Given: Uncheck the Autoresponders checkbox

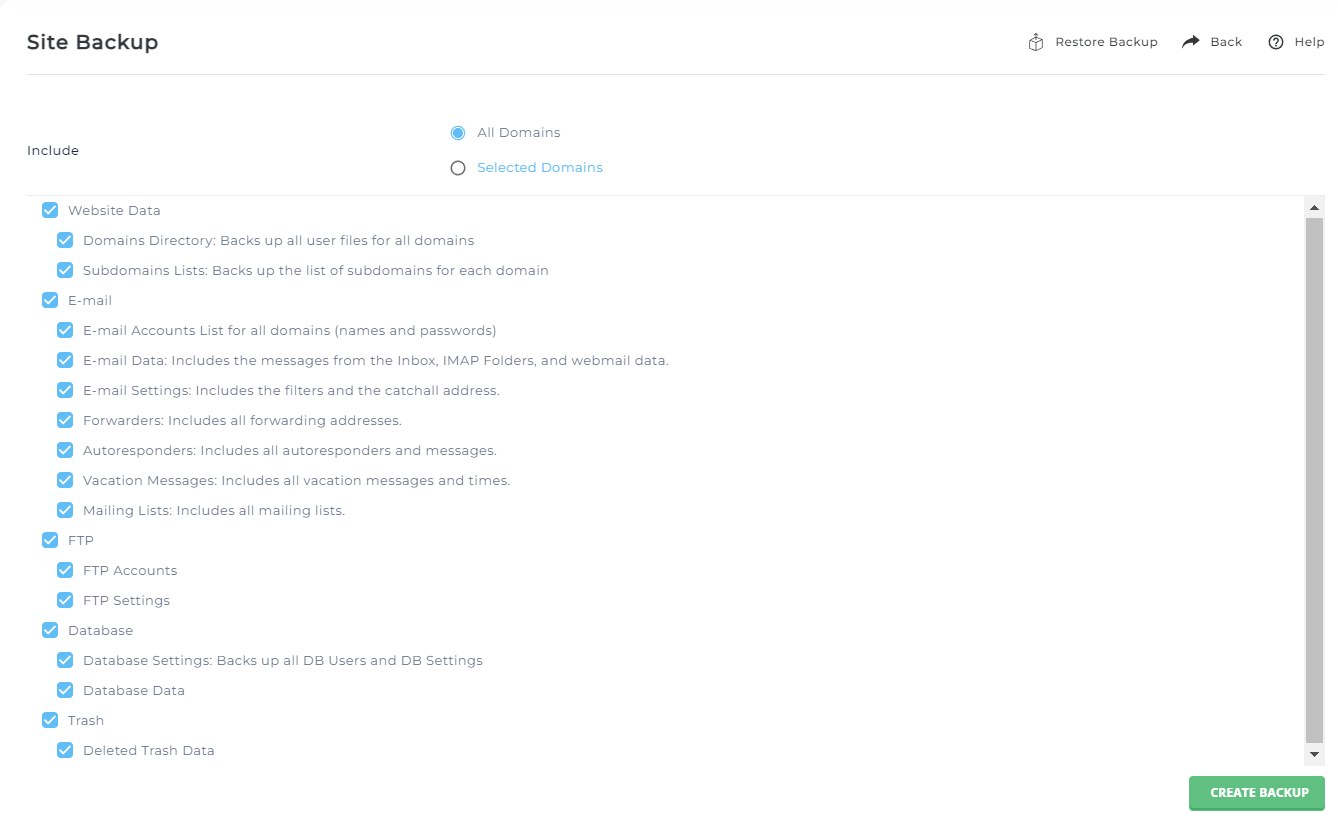Looking at the screenshot, I should [65, 450].
